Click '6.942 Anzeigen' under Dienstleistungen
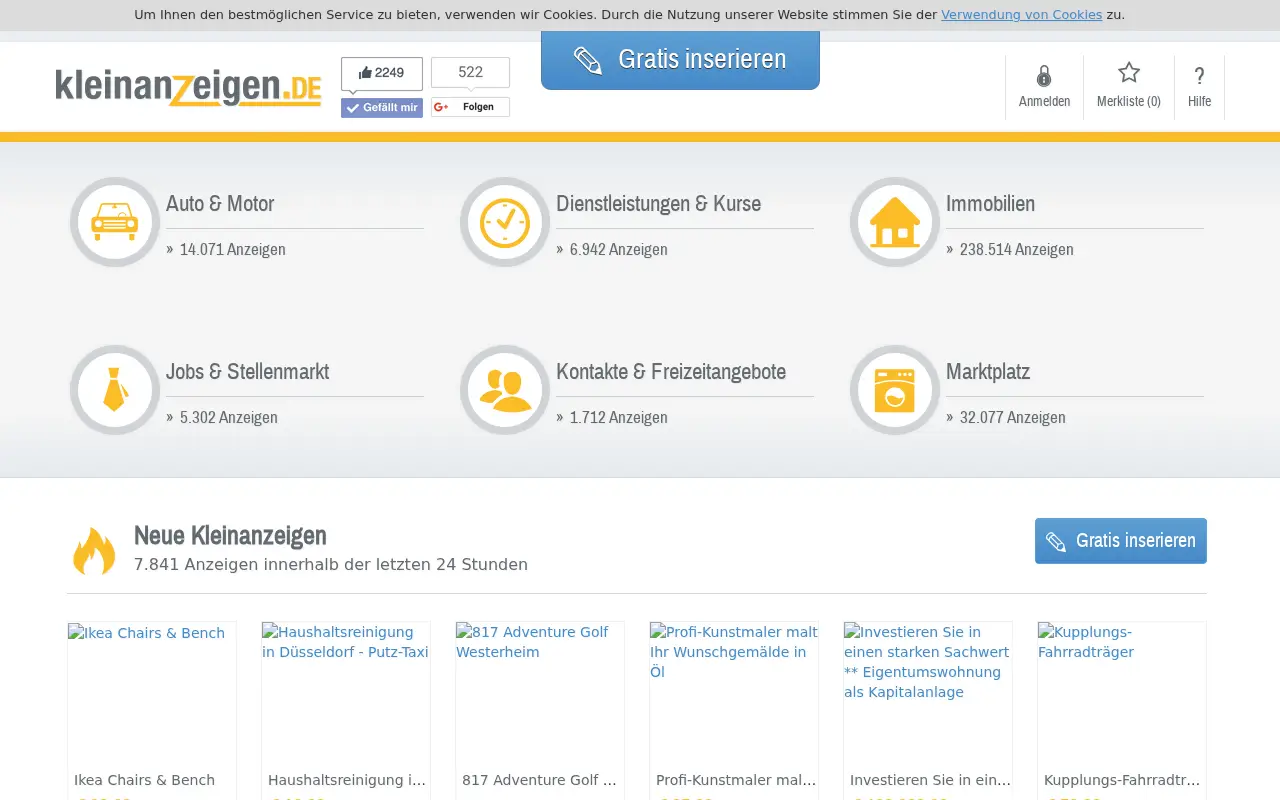 tap(618, 249)
